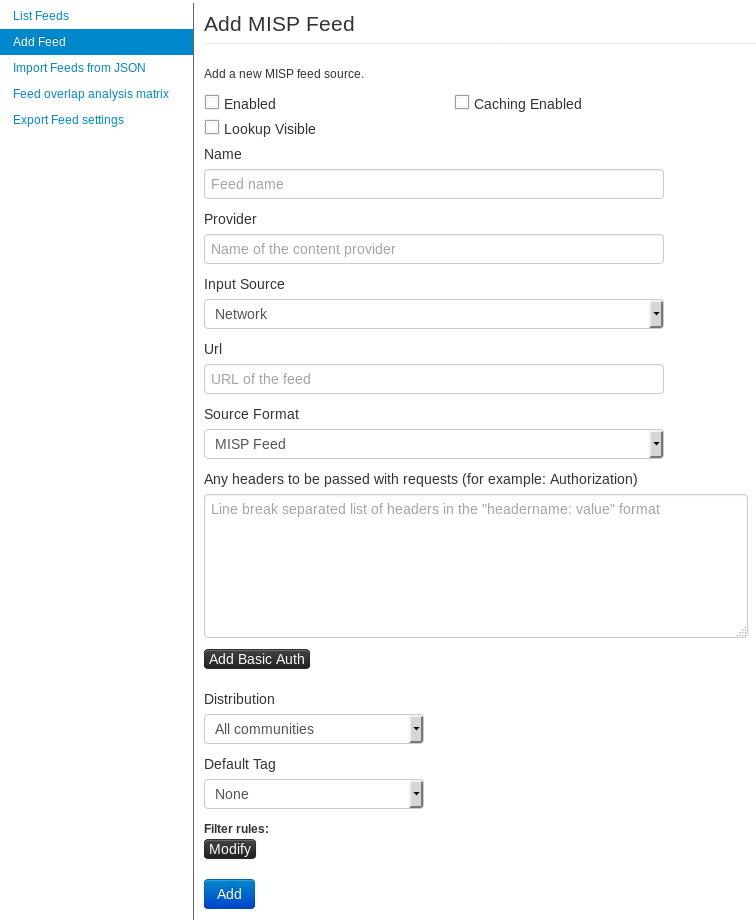Open Export Feed settings
Screen dimensions: 756x920
68,120
